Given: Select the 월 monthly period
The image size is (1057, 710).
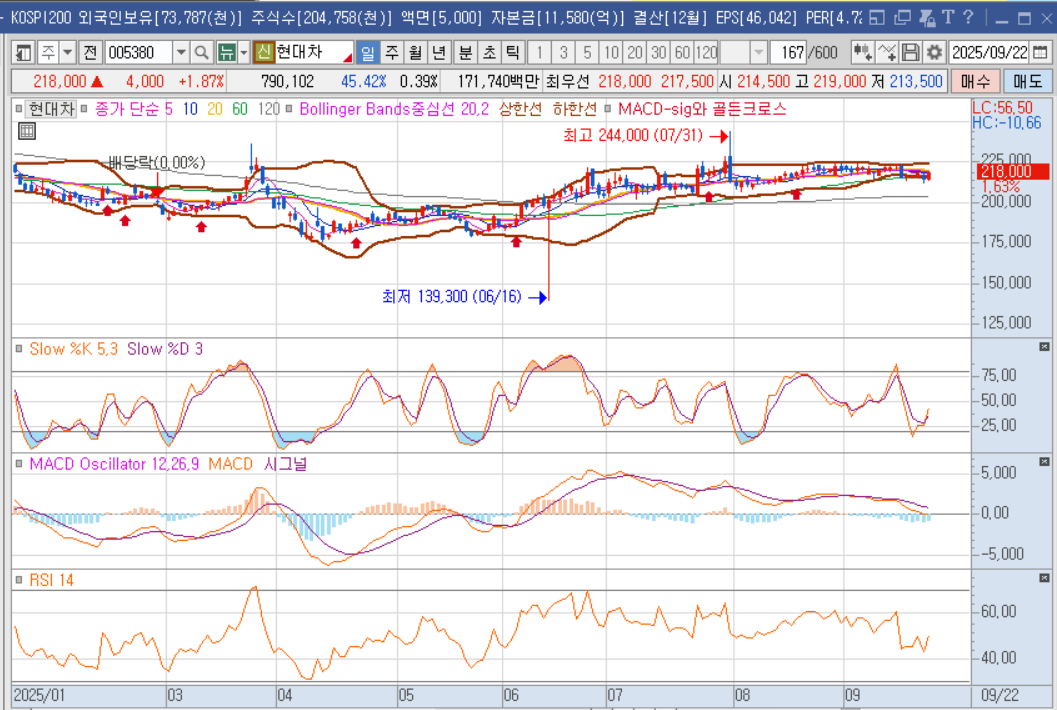Looking at the screenshot, I should coord(415,52).
